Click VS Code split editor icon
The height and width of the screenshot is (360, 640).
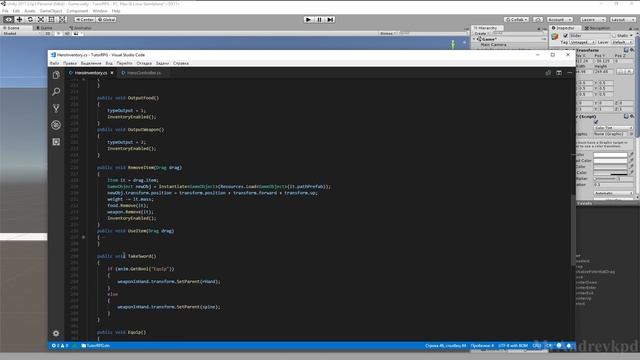pos(559,73)
